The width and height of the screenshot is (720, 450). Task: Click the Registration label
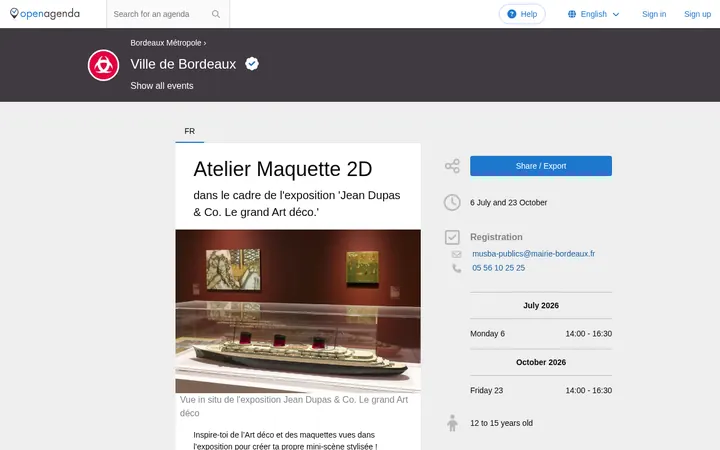(496, 237)
